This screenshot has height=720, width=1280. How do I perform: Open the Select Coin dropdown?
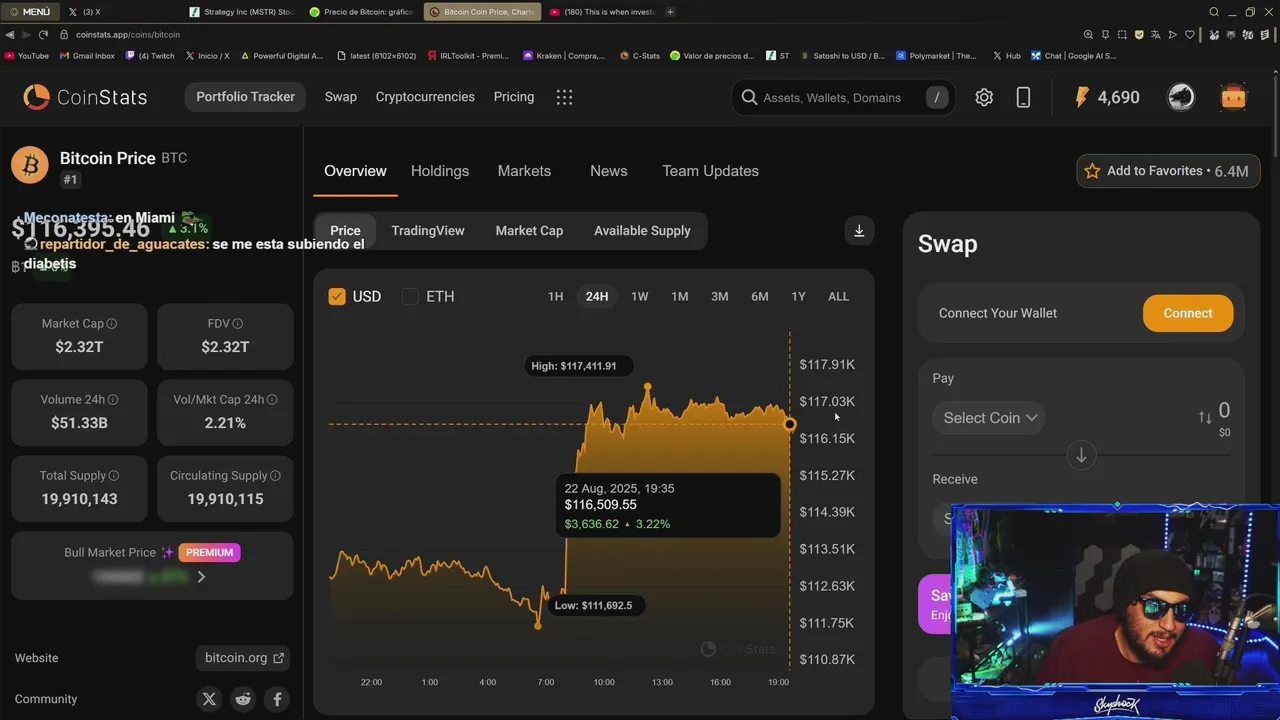pyautogui.click(x=989, y=418)
